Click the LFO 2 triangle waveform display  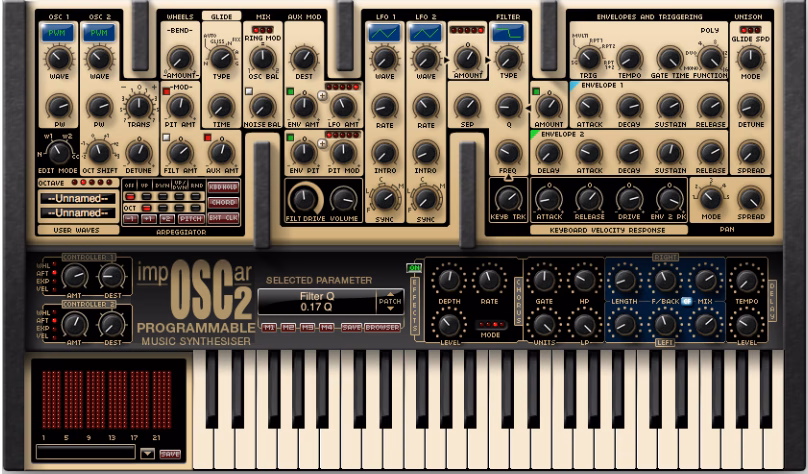(x=426, y=33)
